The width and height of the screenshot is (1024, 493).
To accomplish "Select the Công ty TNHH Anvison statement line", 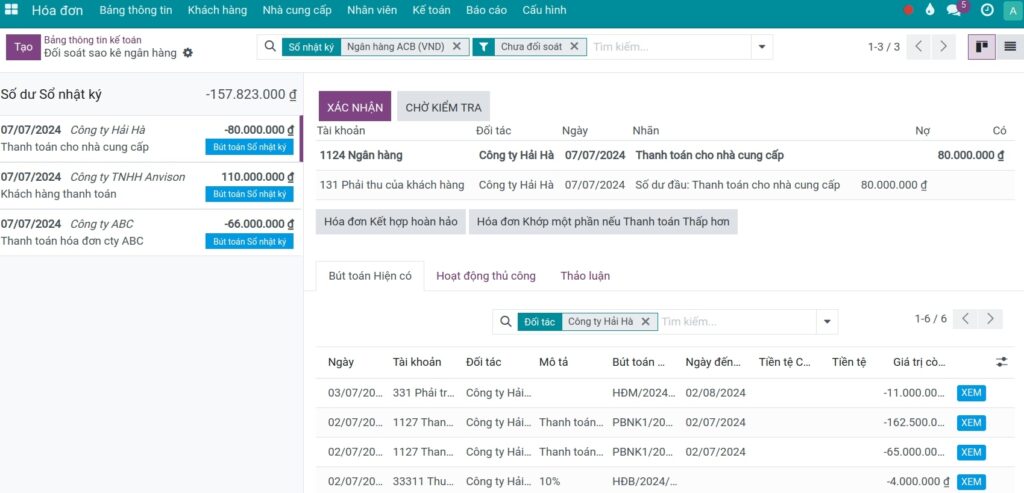I will (149, 185).
